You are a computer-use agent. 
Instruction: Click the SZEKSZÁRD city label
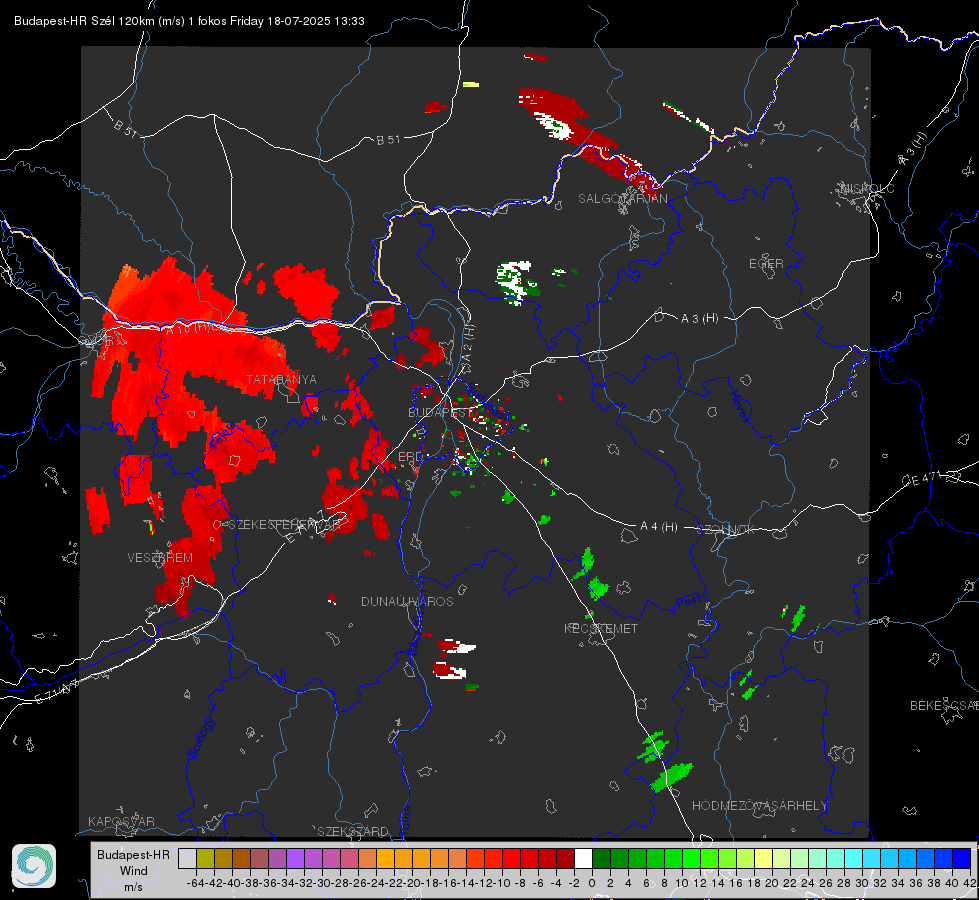353,831
